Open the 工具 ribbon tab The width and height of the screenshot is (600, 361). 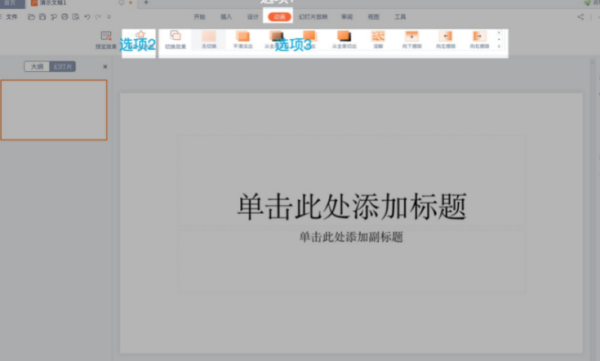[400, 17]
